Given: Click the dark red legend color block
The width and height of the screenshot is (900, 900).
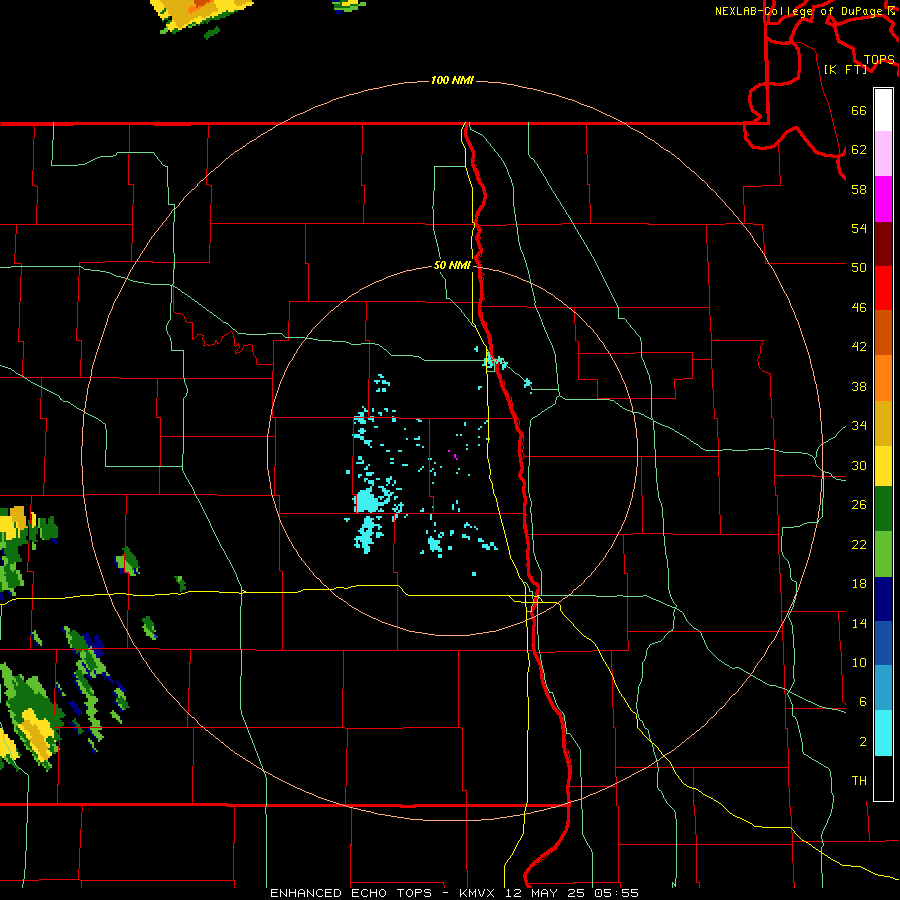Looking at the screenshot, I should pyautogui.click(x=883, y=244).
